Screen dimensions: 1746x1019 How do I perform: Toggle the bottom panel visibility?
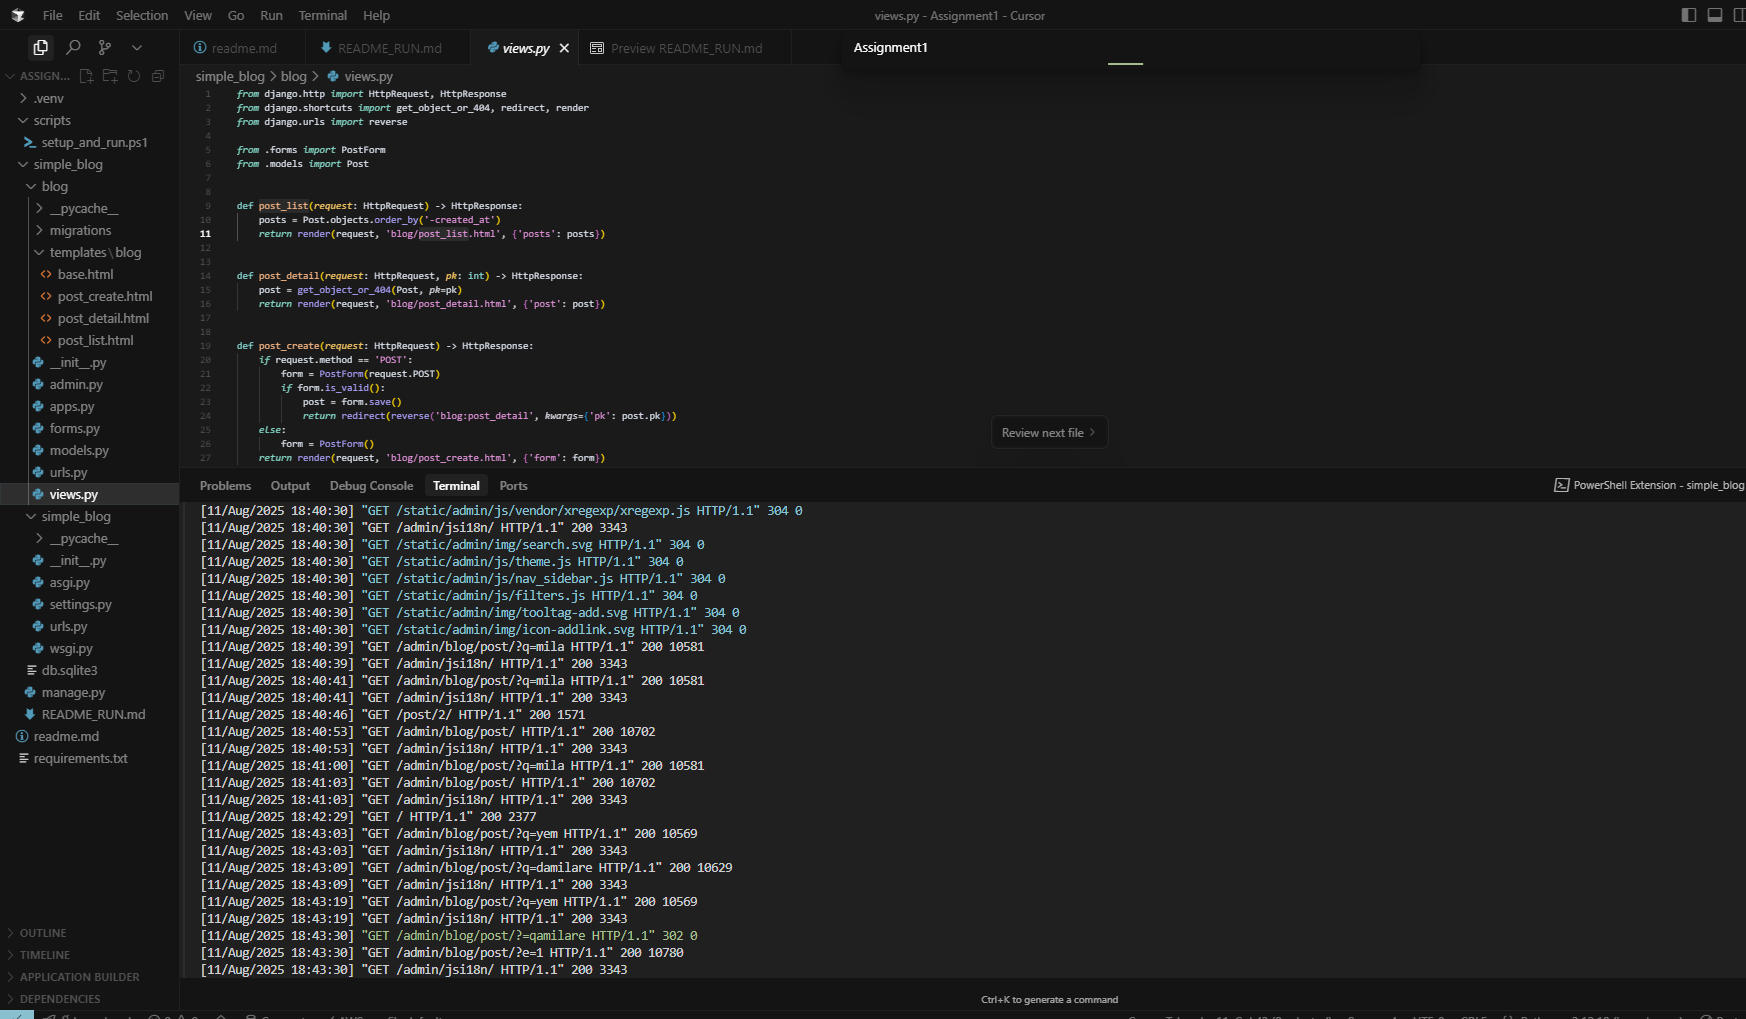coord(1716,15)
